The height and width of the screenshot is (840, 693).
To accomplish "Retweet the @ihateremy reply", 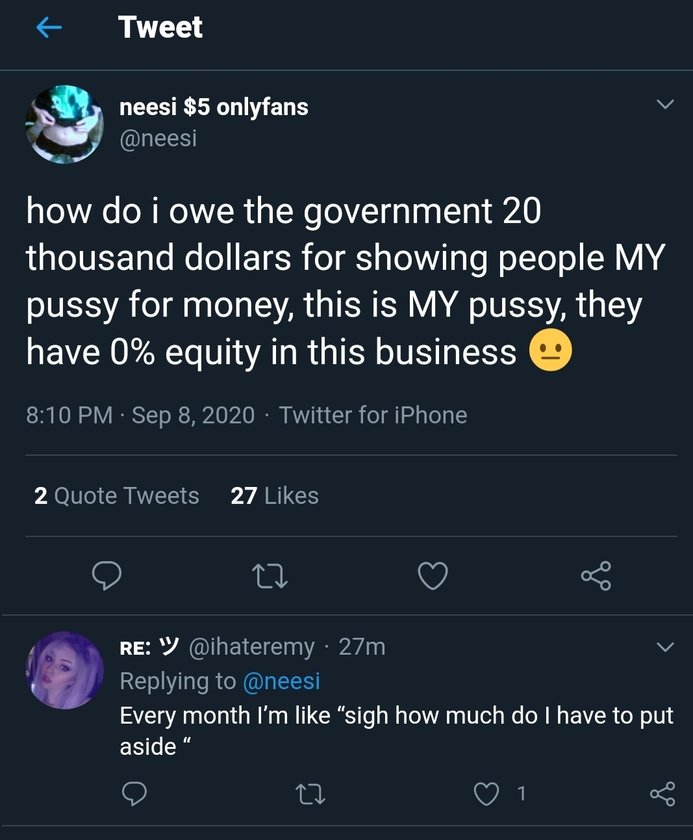I will pos(311,794).
